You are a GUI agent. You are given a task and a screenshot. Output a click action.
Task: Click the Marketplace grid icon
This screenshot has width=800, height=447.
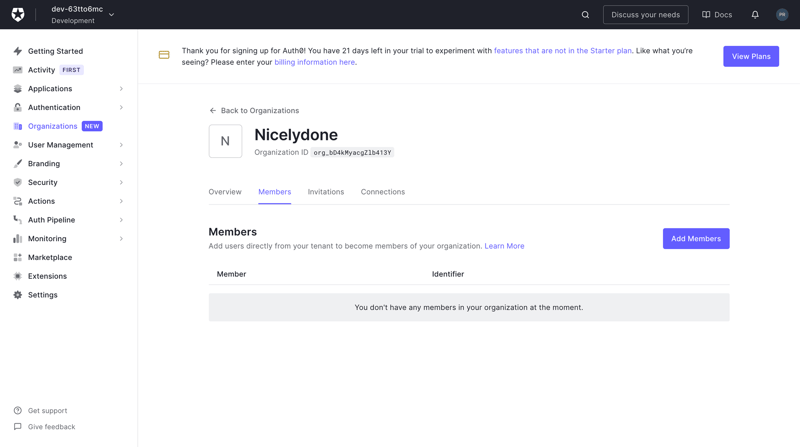pos(18,257)
